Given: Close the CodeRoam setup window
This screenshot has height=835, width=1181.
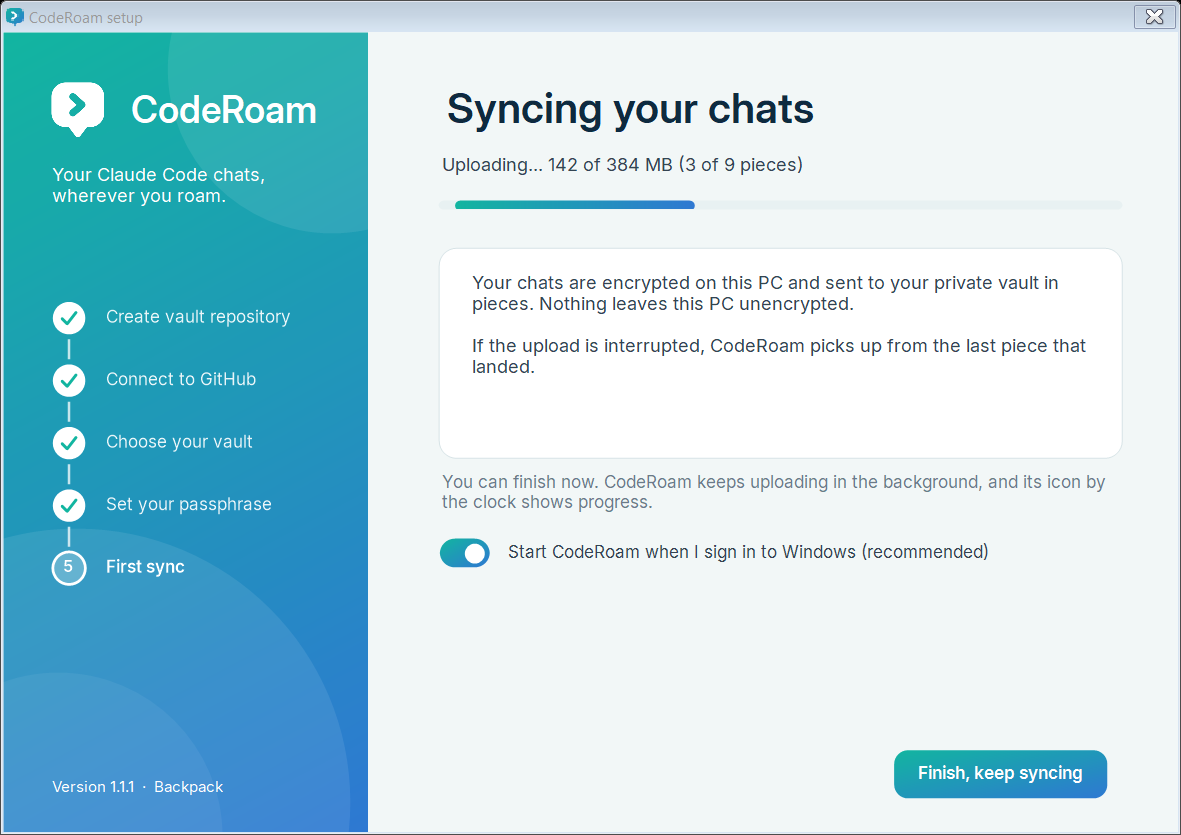Looking at the screenshot, I should click(1154, 17).
